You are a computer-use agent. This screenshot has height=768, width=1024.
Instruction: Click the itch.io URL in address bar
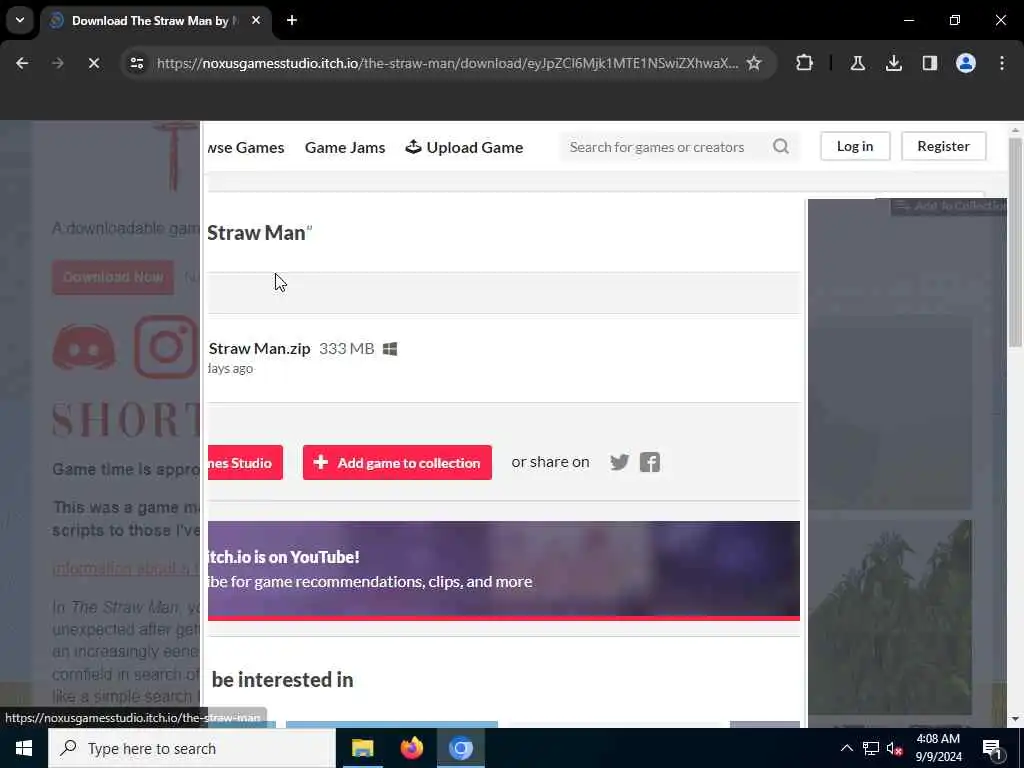pos(447,63)
